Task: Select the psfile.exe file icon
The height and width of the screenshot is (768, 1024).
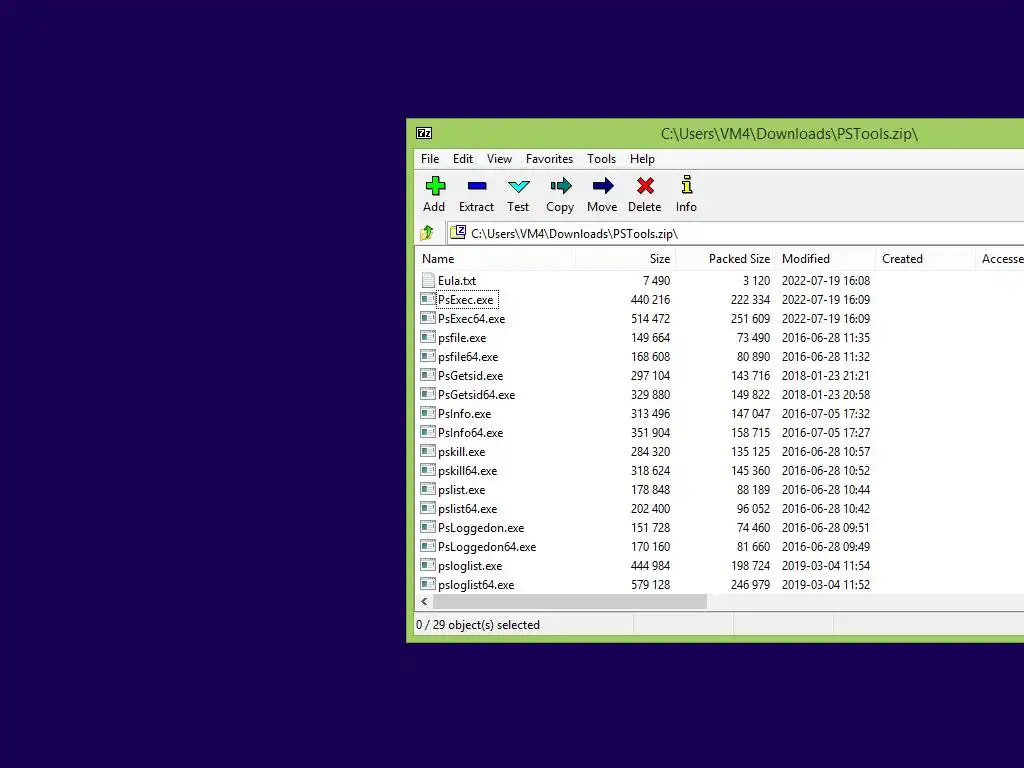Action: point(428,337)
